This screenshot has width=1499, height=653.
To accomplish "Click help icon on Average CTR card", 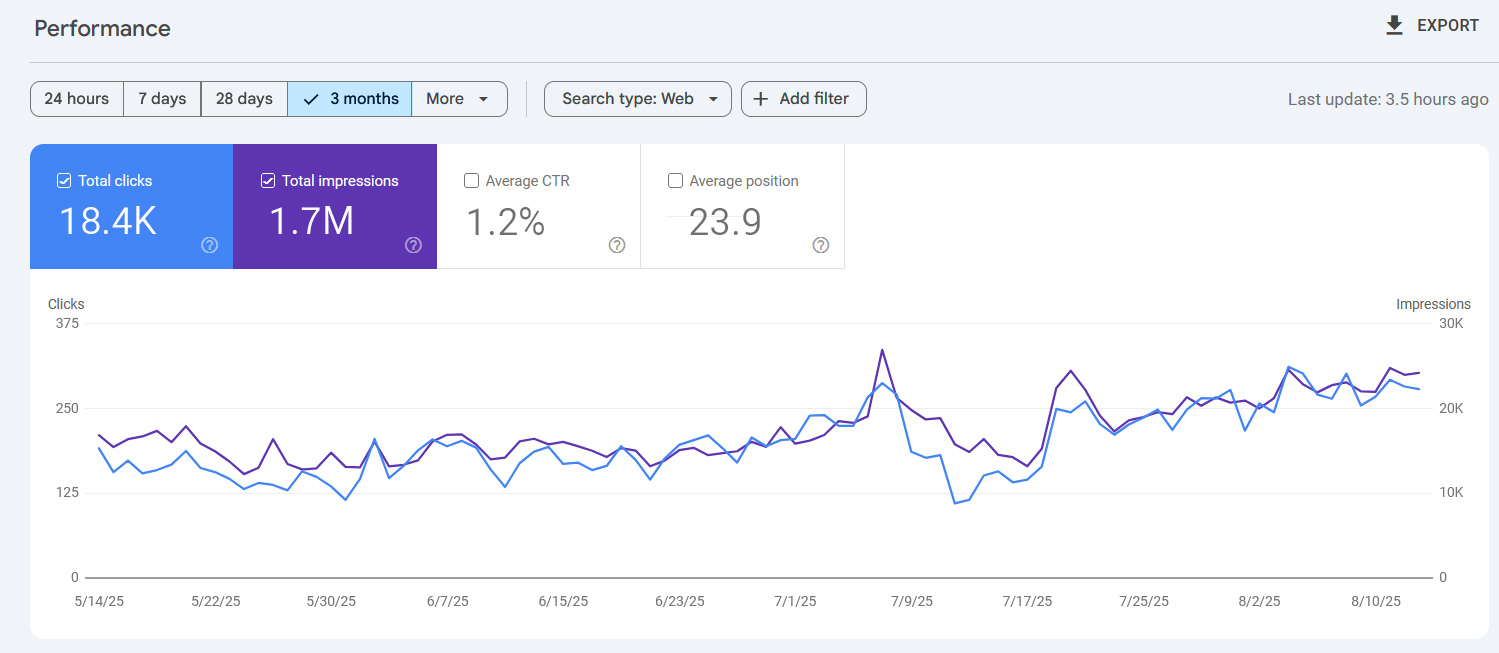I will (x=617, y=245).
